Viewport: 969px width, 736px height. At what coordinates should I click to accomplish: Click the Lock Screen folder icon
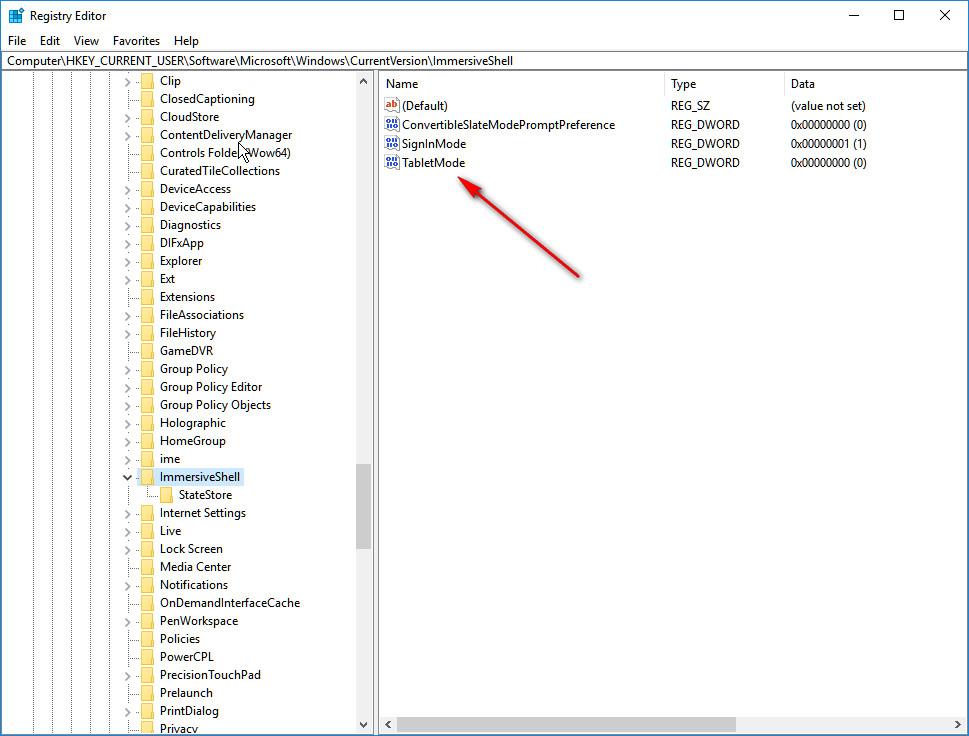(147, 549)
